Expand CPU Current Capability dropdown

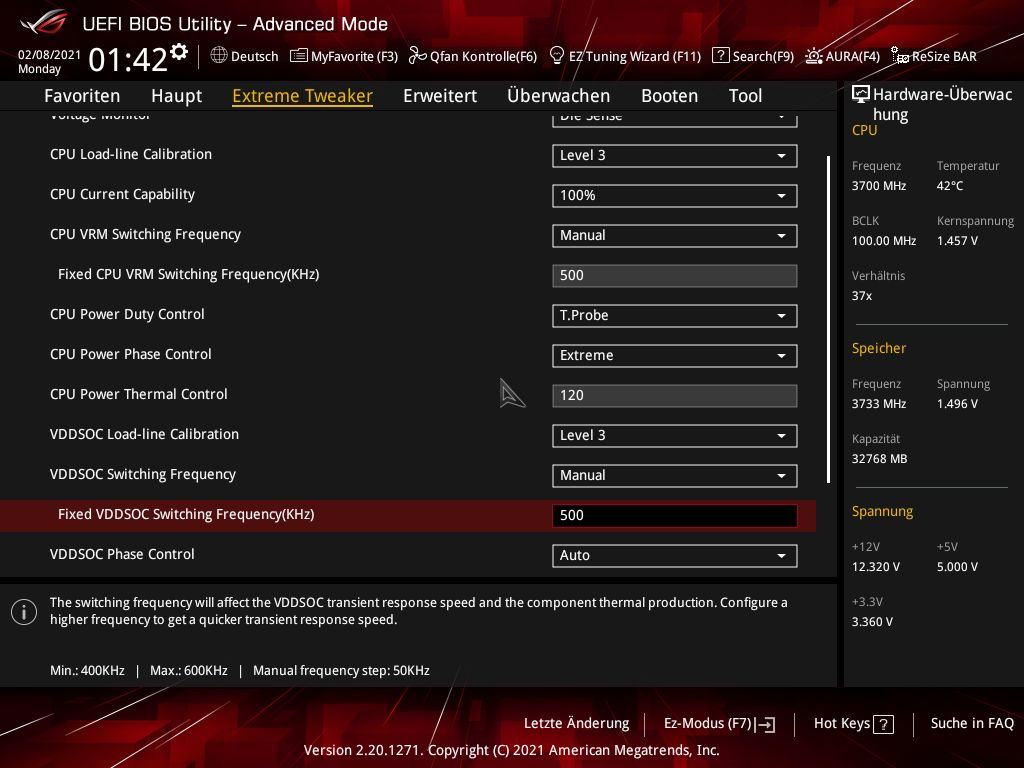(x=675, y=195)
